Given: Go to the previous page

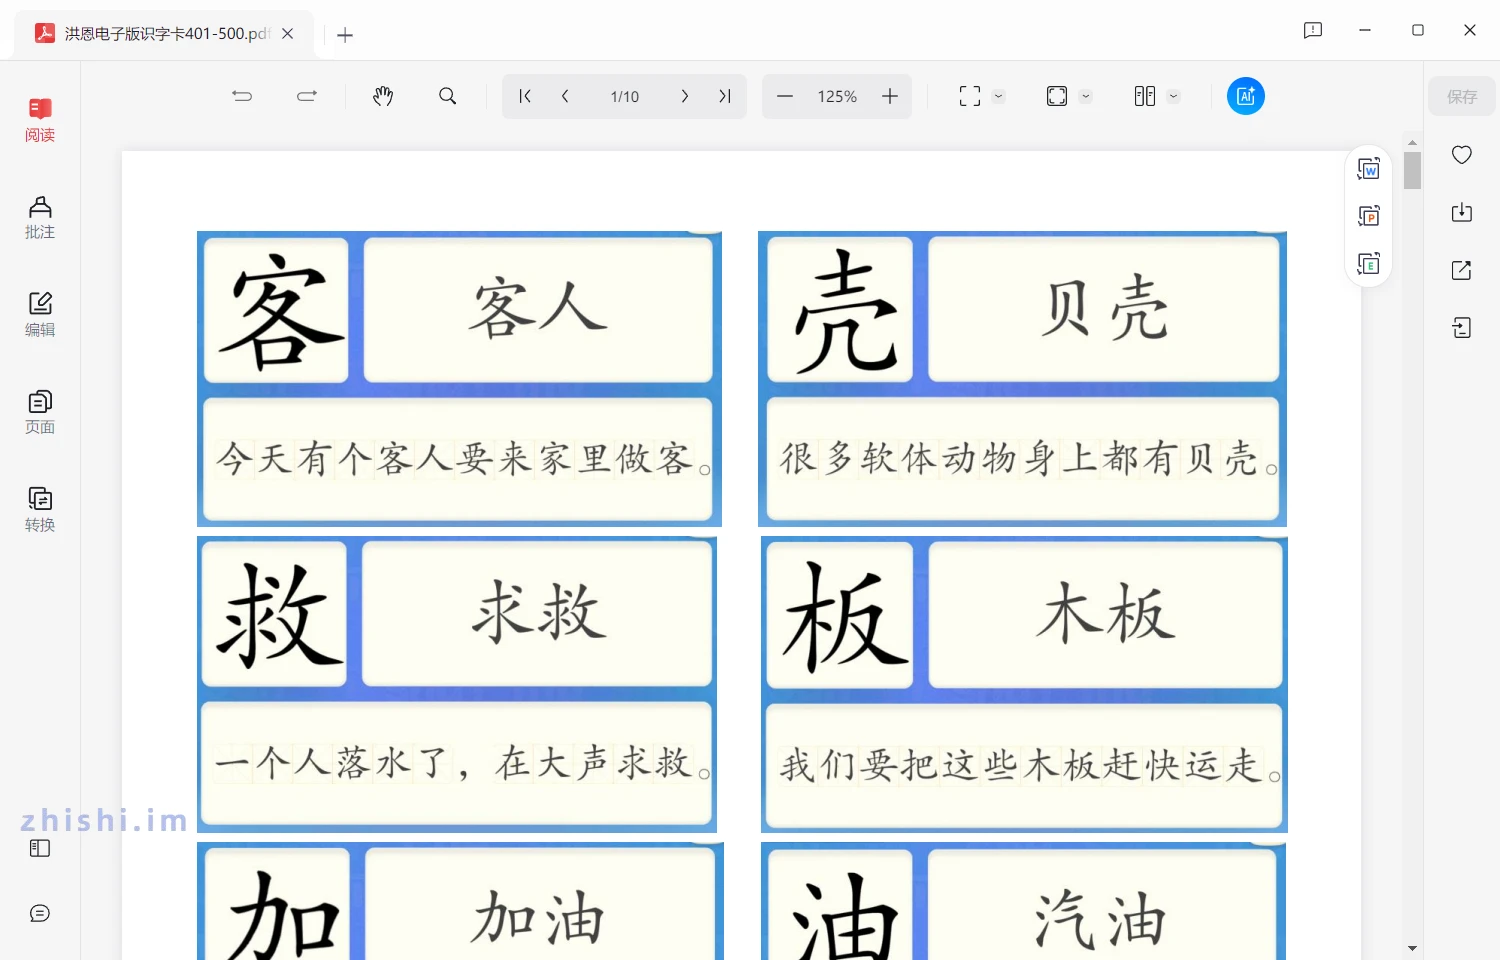Looking at the screenshot, I should point(565,96).
